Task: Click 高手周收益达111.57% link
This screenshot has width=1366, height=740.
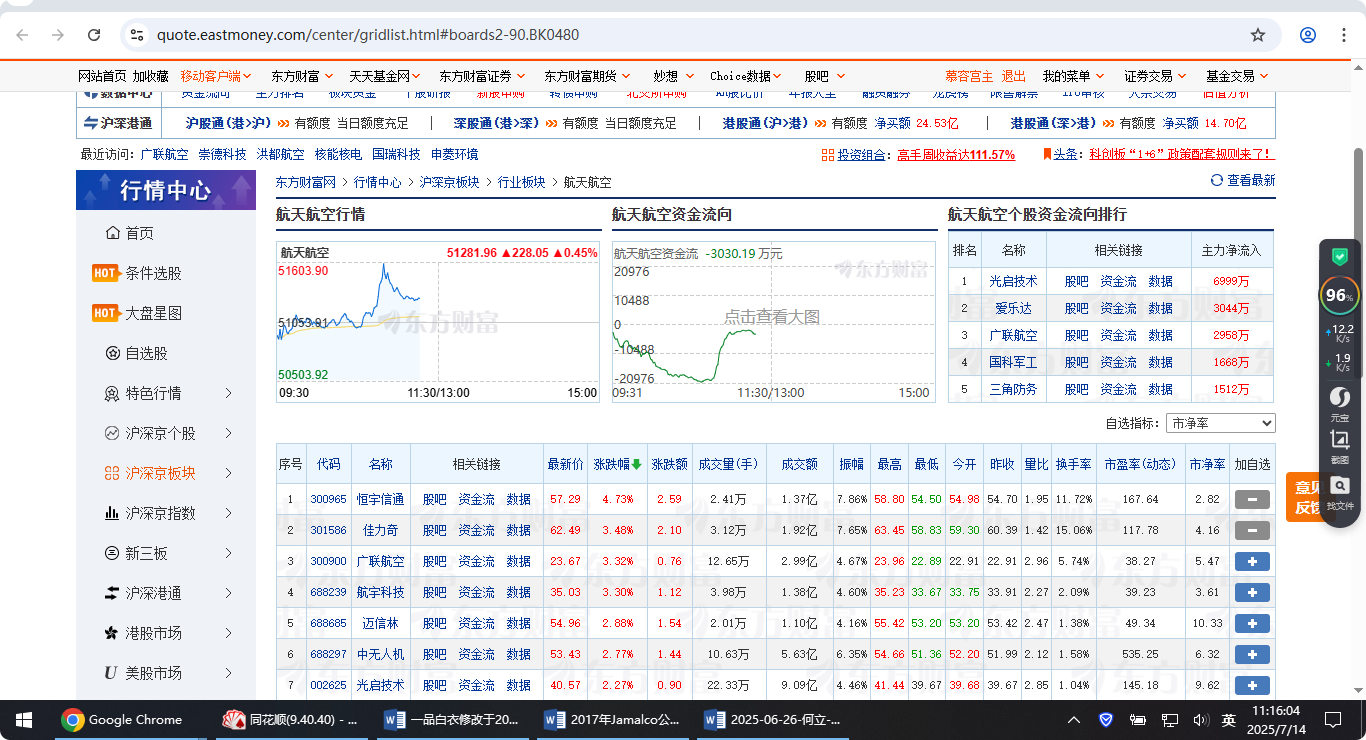Action: [956, 155]
